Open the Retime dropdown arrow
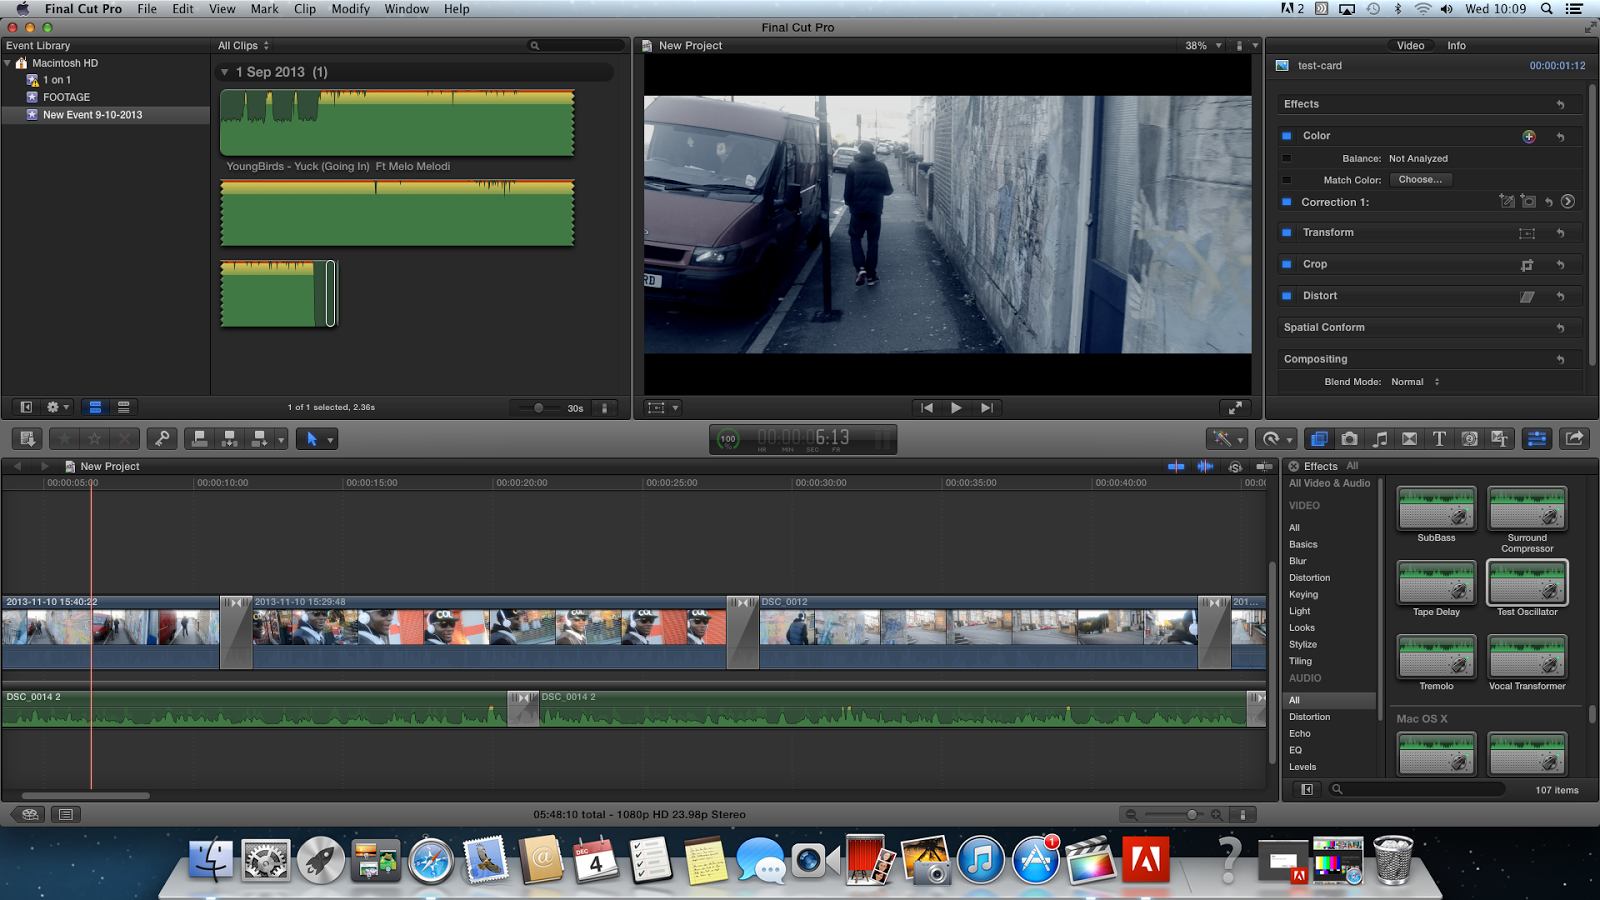The image size is (1600, 900). [1290, 440]
